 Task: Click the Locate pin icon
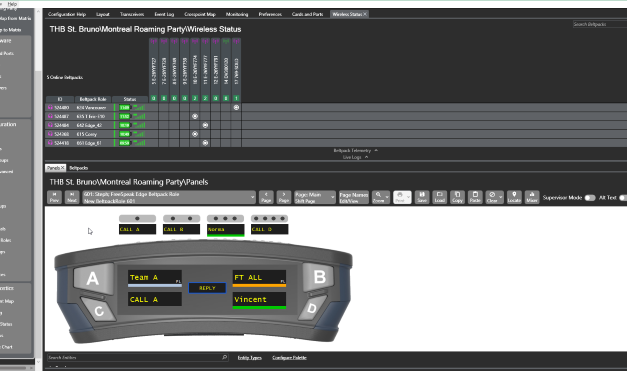click(514, 197)
